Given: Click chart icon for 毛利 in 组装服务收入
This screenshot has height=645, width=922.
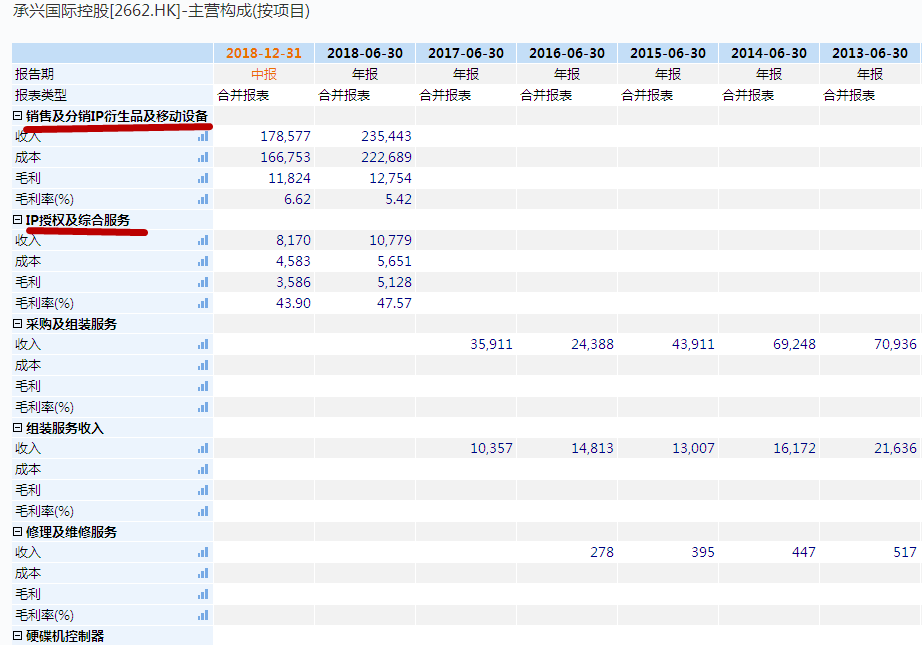Looking at the screenshot, I should [x=203, y=490].
